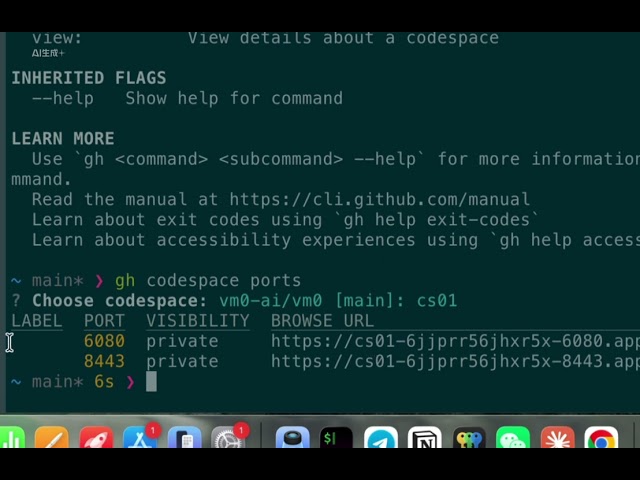Click the INHERITED FLAGS heading
Image resolution: width=640 pixels, height=480 pixels.
[89, 78]
